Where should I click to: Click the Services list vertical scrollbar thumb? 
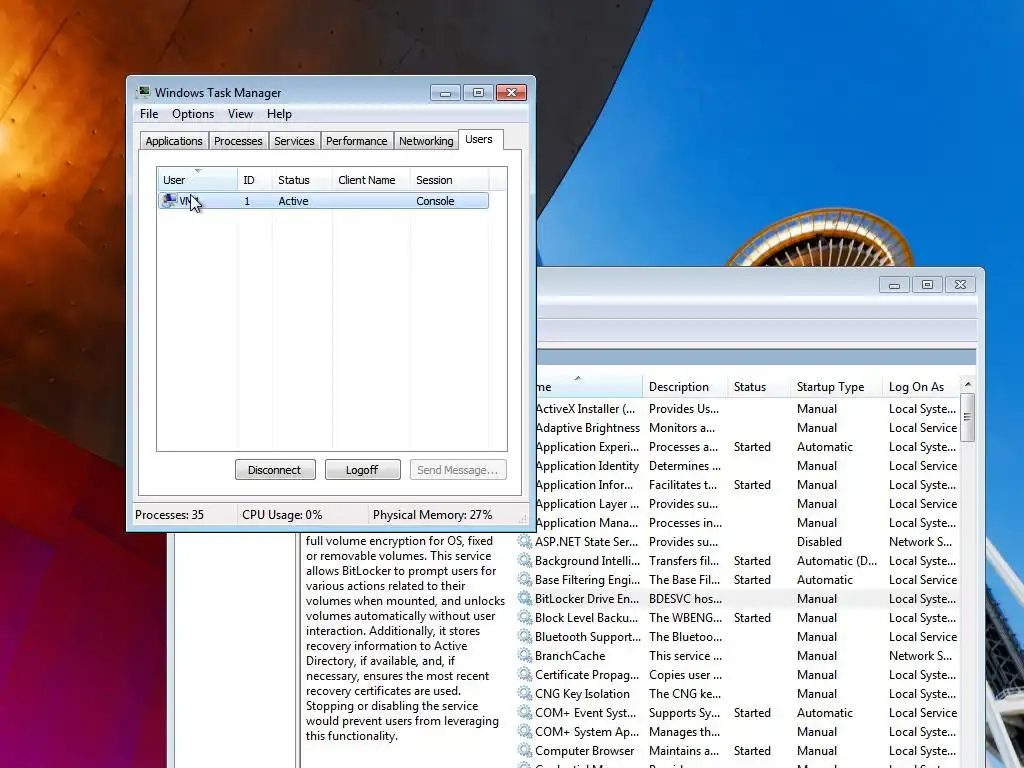coord(968,417)
